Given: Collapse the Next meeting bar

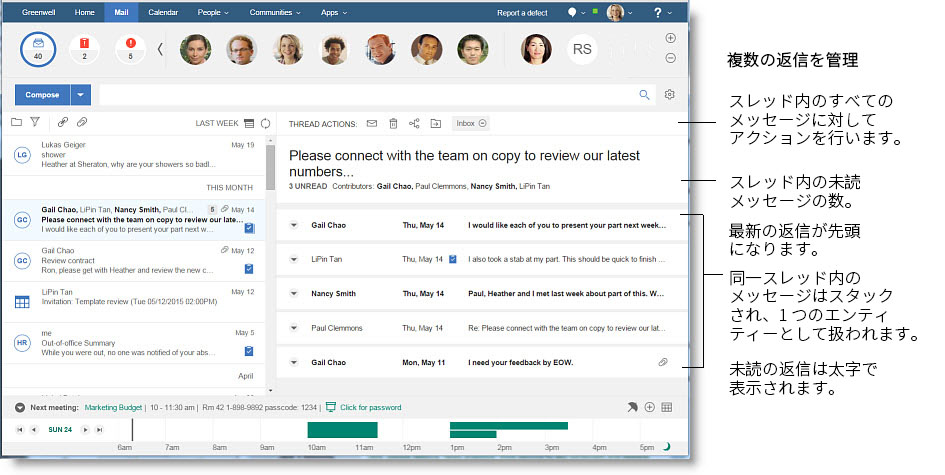Looking at the screenshot, I should (20, 407).
